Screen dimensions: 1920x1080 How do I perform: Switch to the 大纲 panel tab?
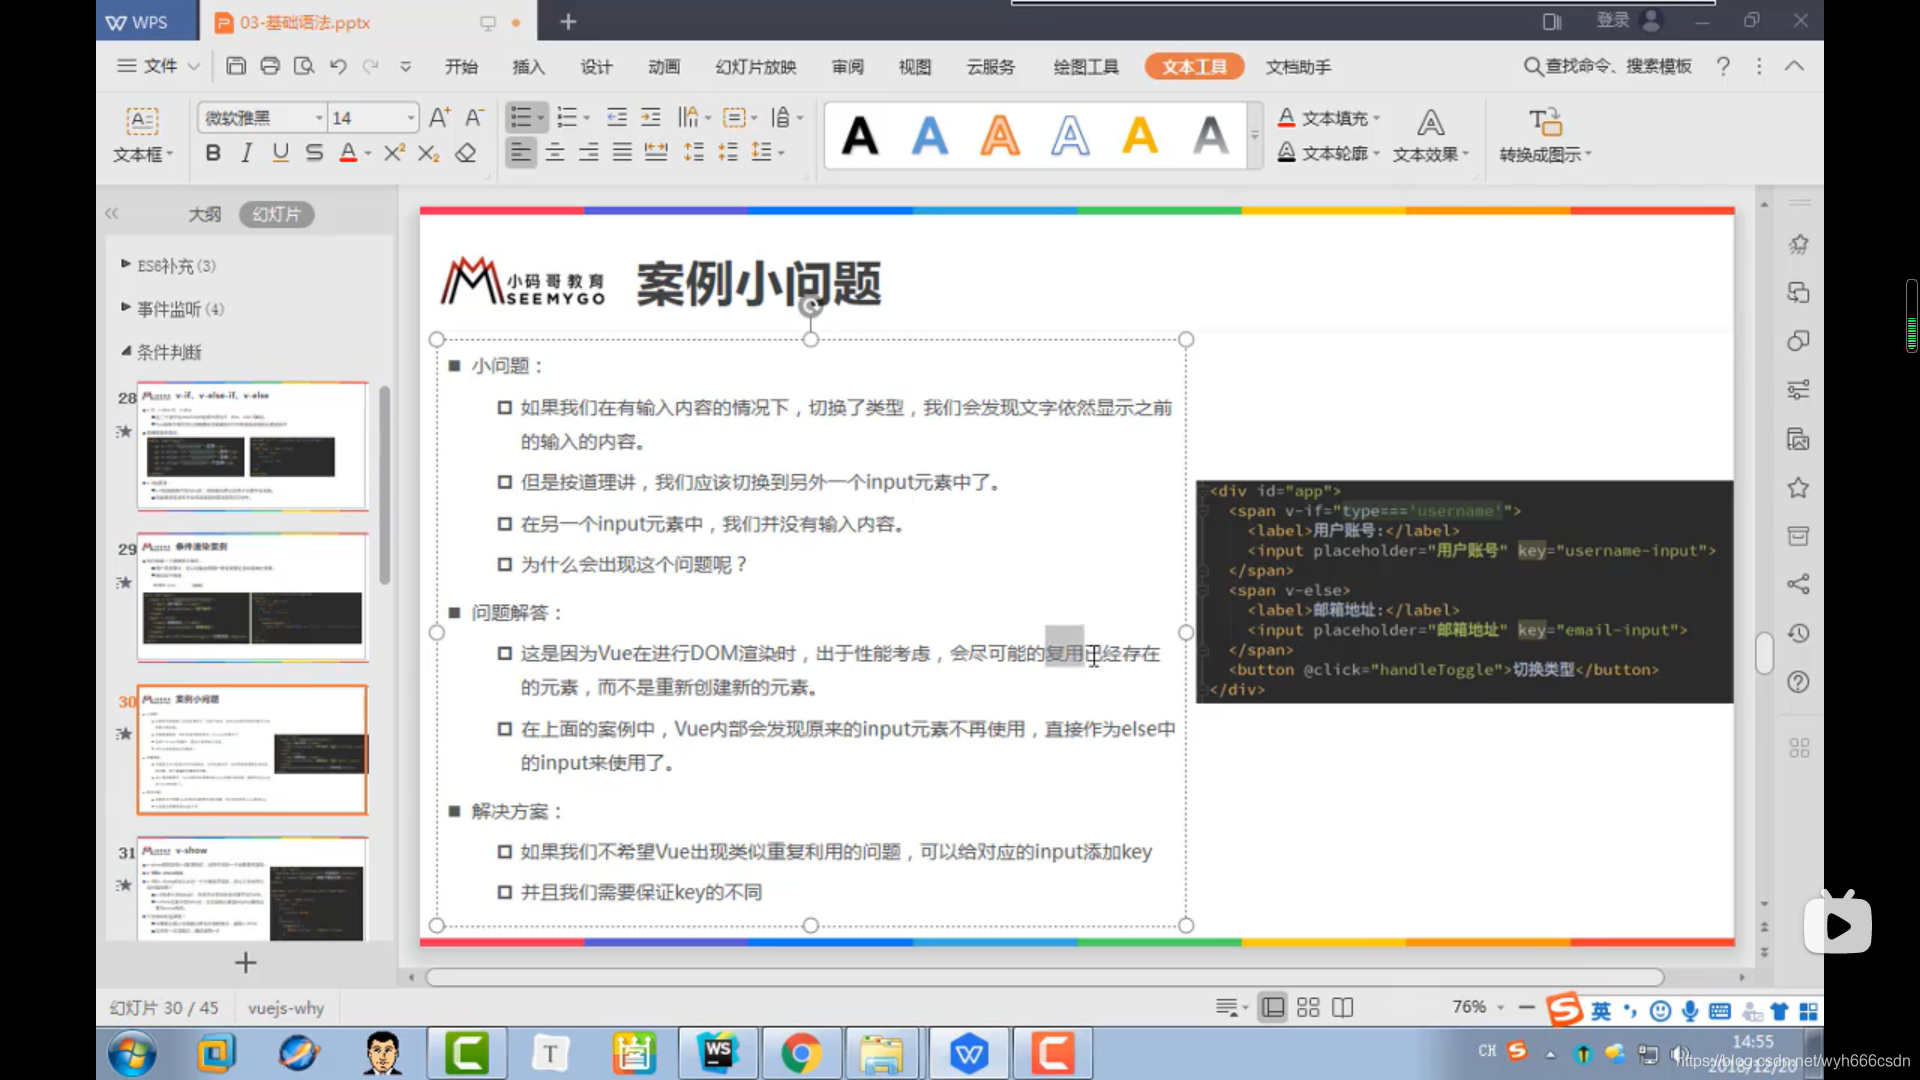(204, 213)
